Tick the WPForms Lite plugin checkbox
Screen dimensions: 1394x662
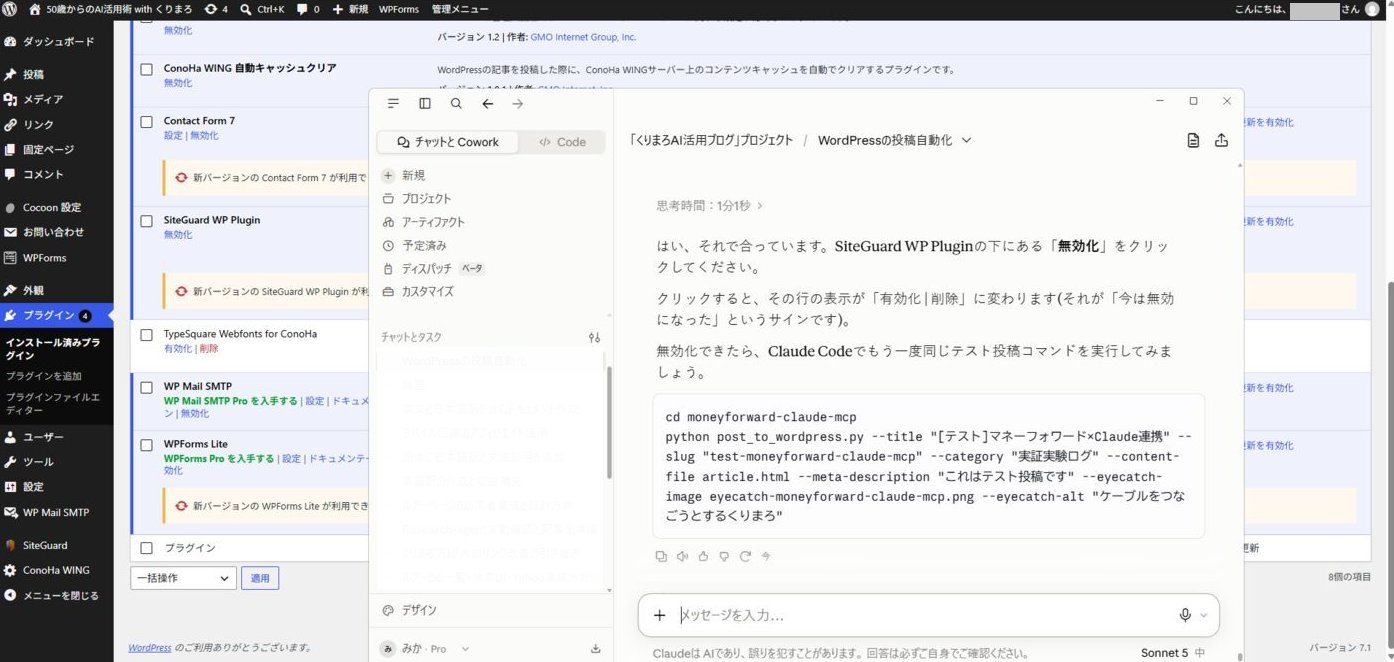click(146, 444)
